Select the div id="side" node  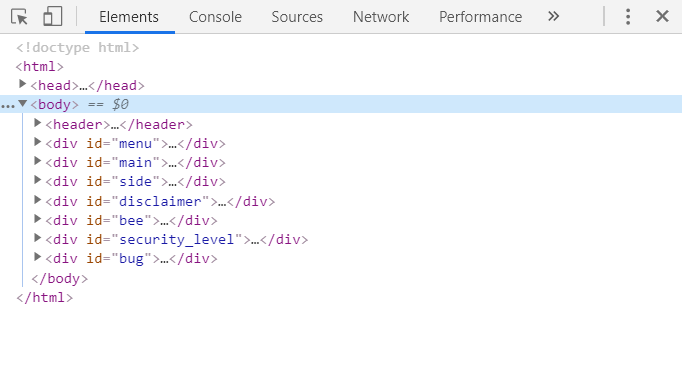pyautogui.click(x=135, y=181)
